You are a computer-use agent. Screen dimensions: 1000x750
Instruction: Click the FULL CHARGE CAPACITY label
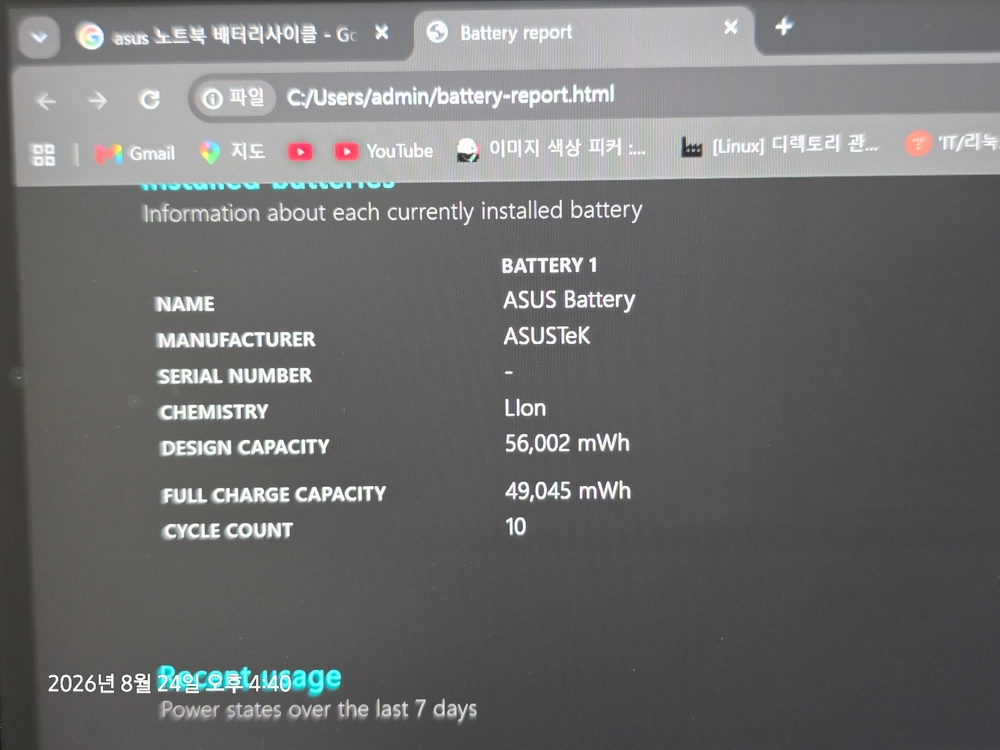tap(274, 495)
